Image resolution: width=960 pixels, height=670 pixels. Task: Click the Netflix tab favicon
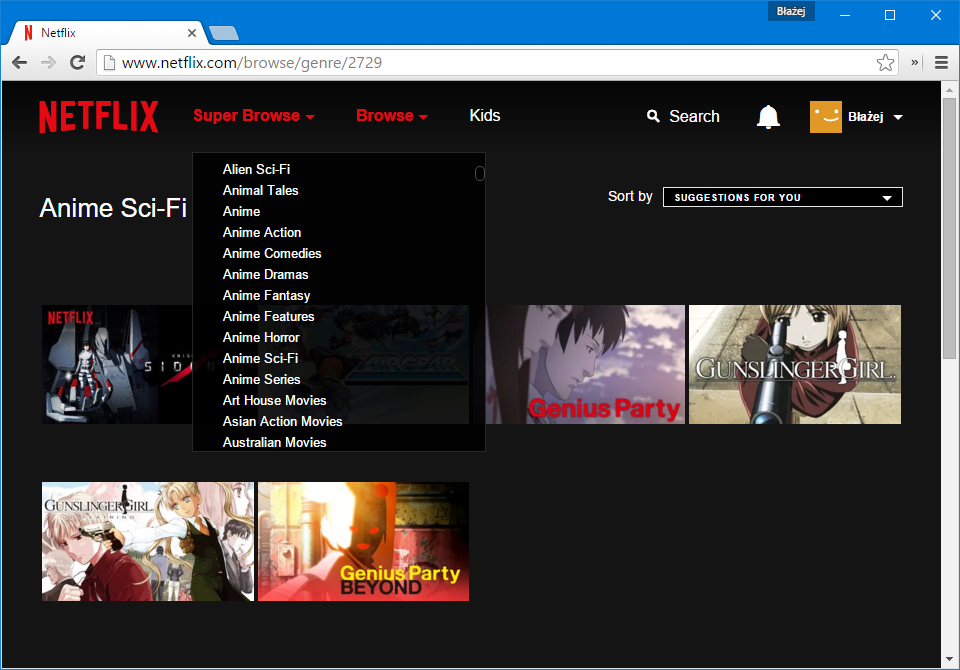coord(28,32)
